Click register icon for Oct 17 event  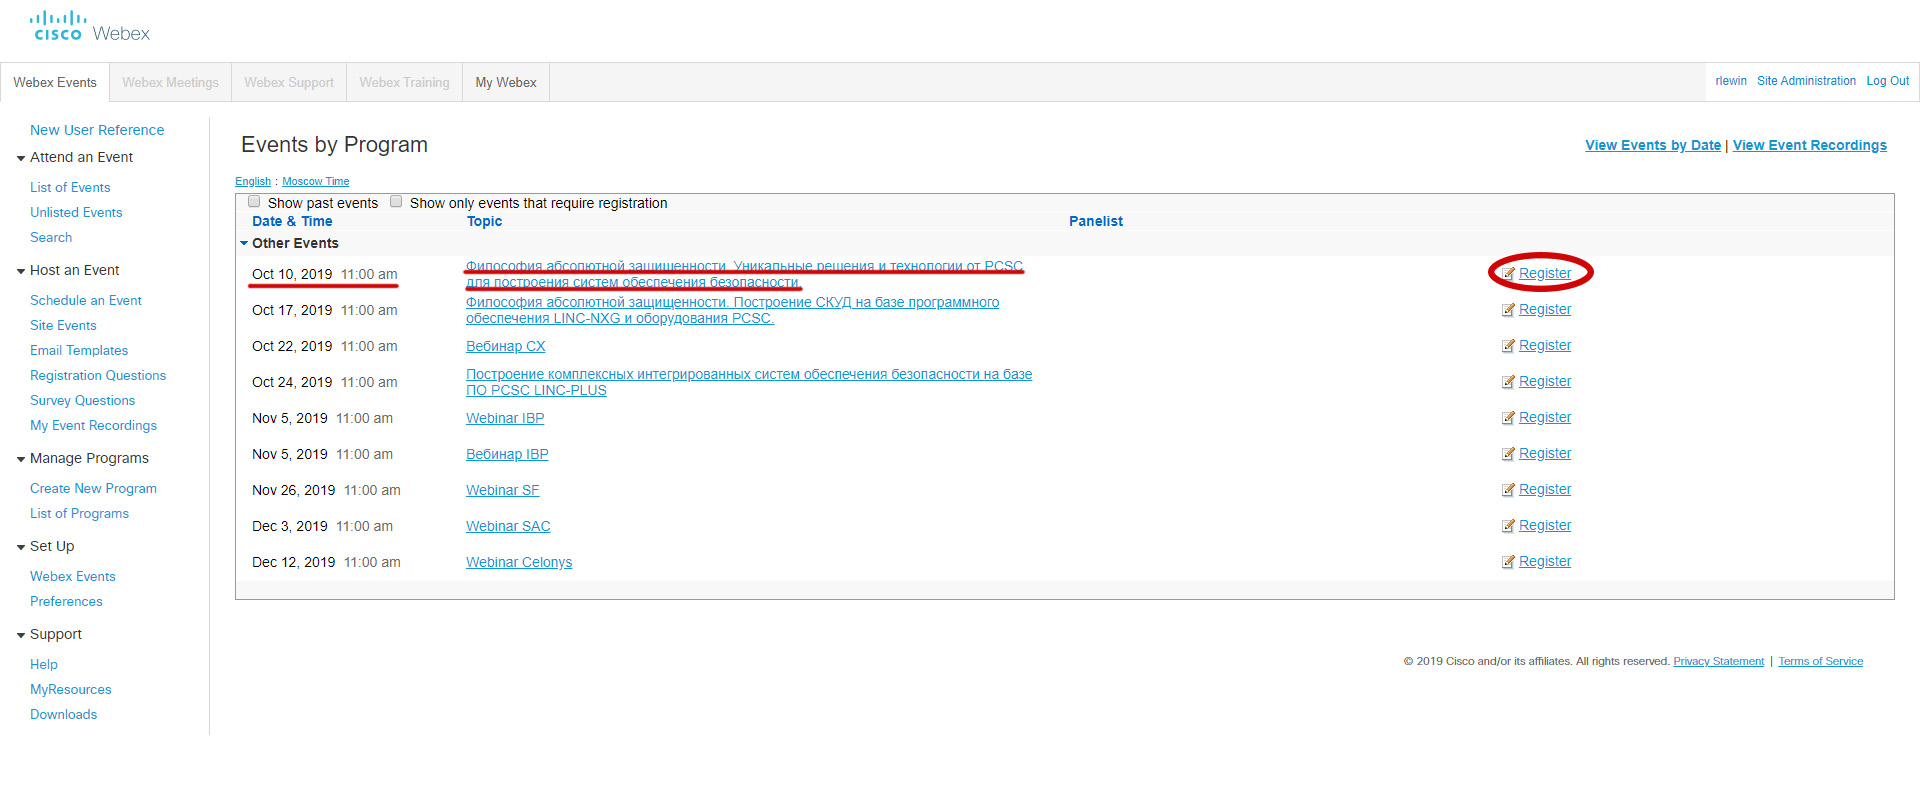click(x=1508, y=310)
